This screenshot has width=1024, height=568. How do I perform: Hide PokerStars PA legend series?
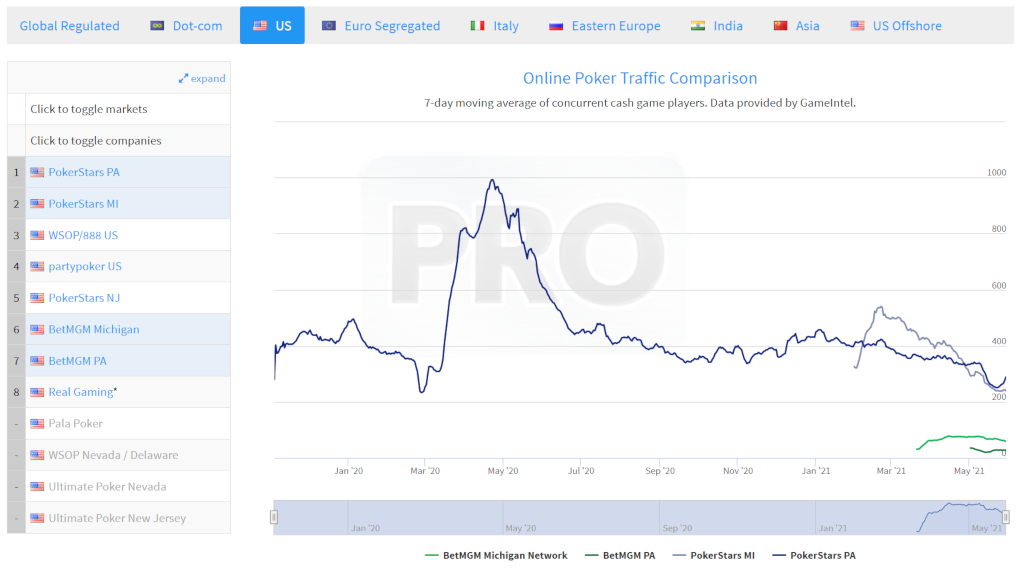pyautogui.click(x=814, y=556)
